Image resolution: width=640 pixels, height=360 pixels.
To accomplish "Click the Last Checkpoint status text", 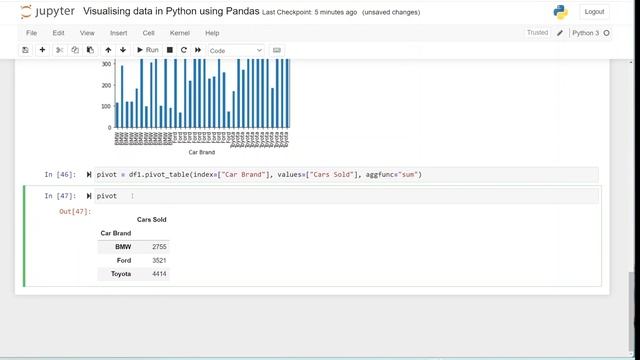I will [309, 12].
